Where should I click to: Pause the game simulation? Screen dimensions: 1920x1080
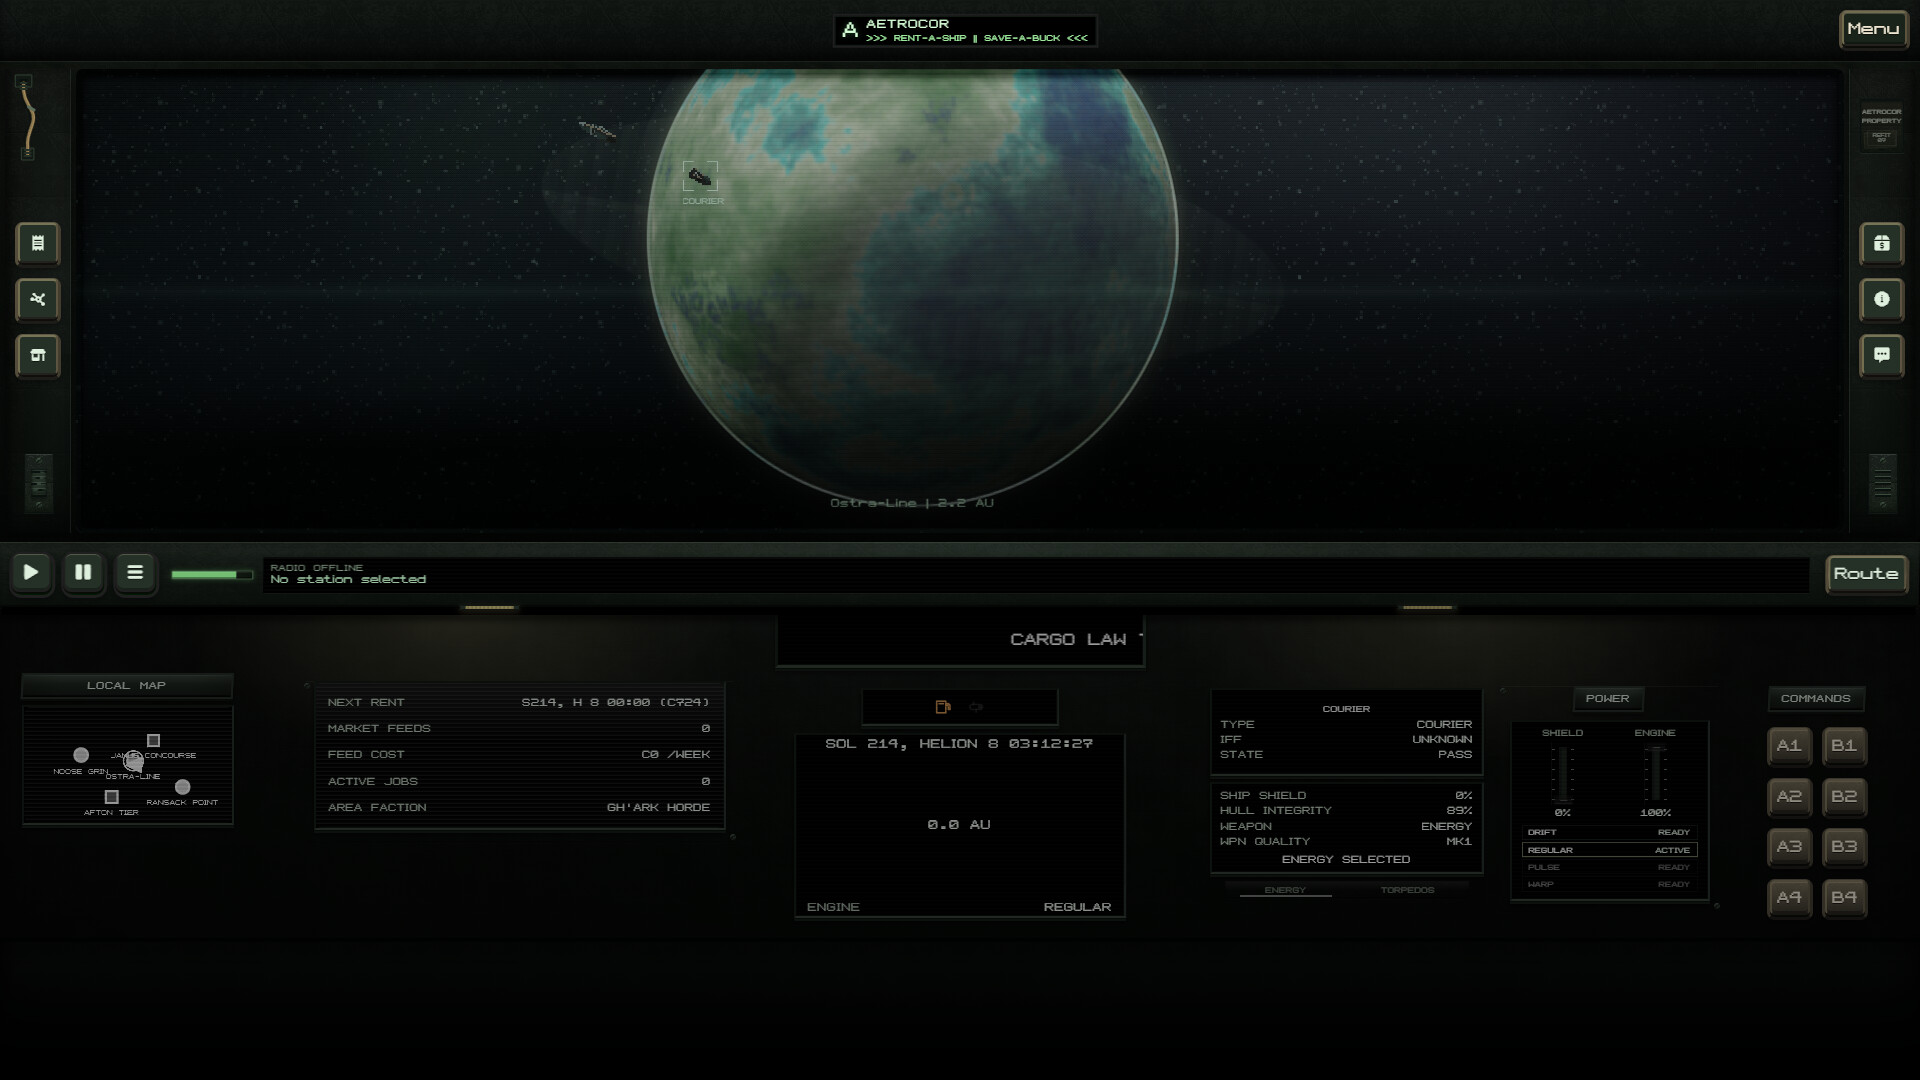tap(83, 573)
